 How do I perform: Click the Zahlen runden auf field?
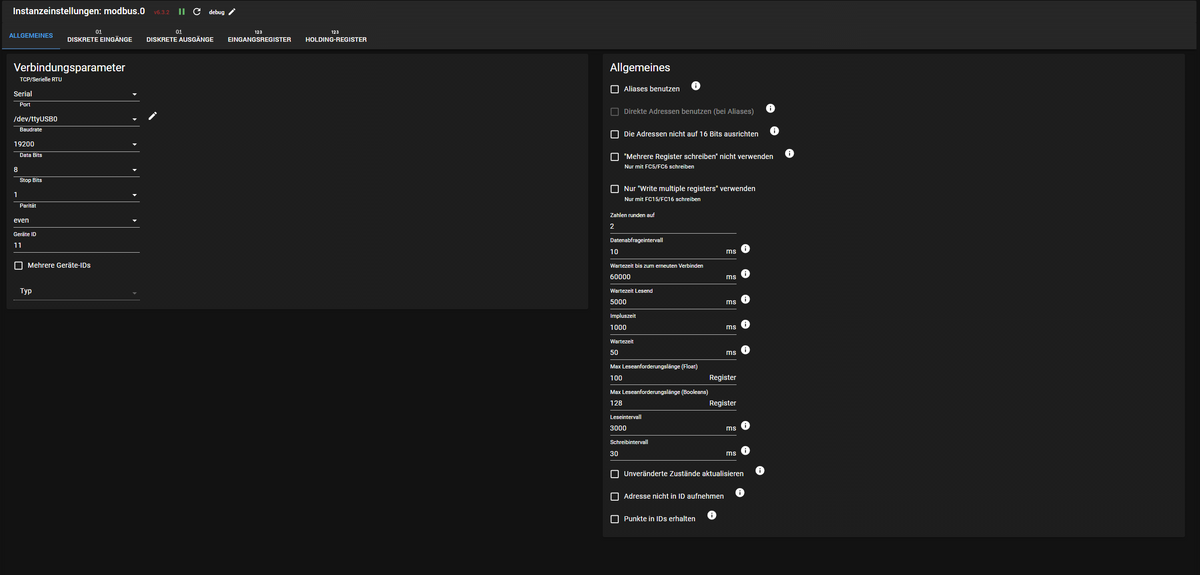[x=673, y=226]
